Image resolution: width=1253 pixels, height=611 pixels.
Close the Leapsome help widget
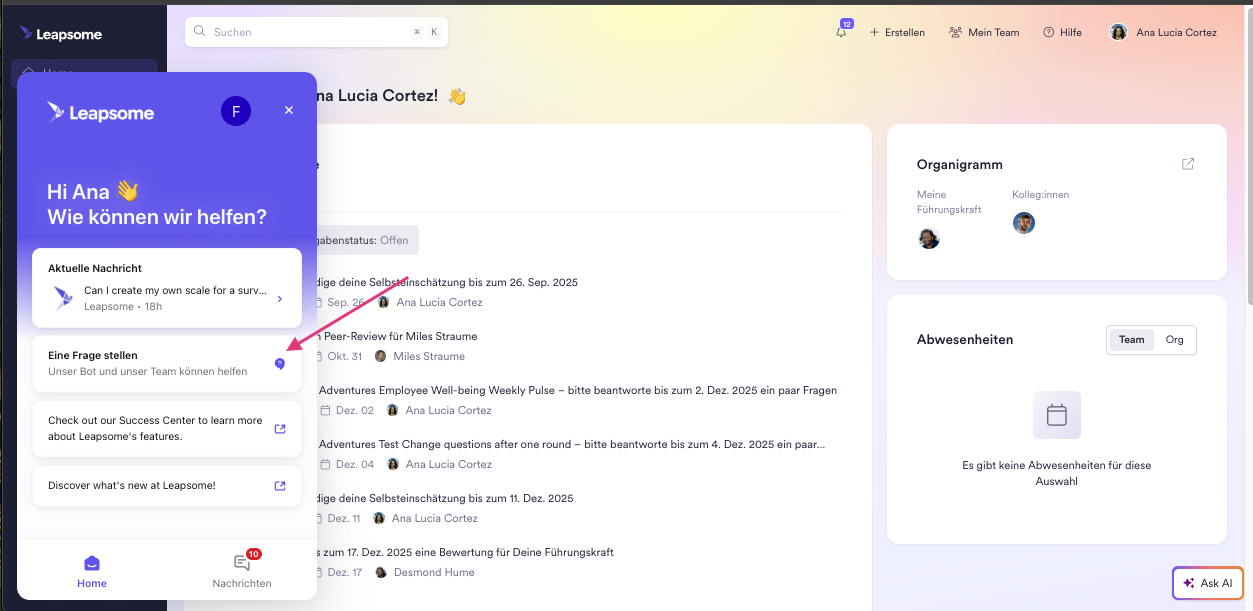click(x=289, y=111)
